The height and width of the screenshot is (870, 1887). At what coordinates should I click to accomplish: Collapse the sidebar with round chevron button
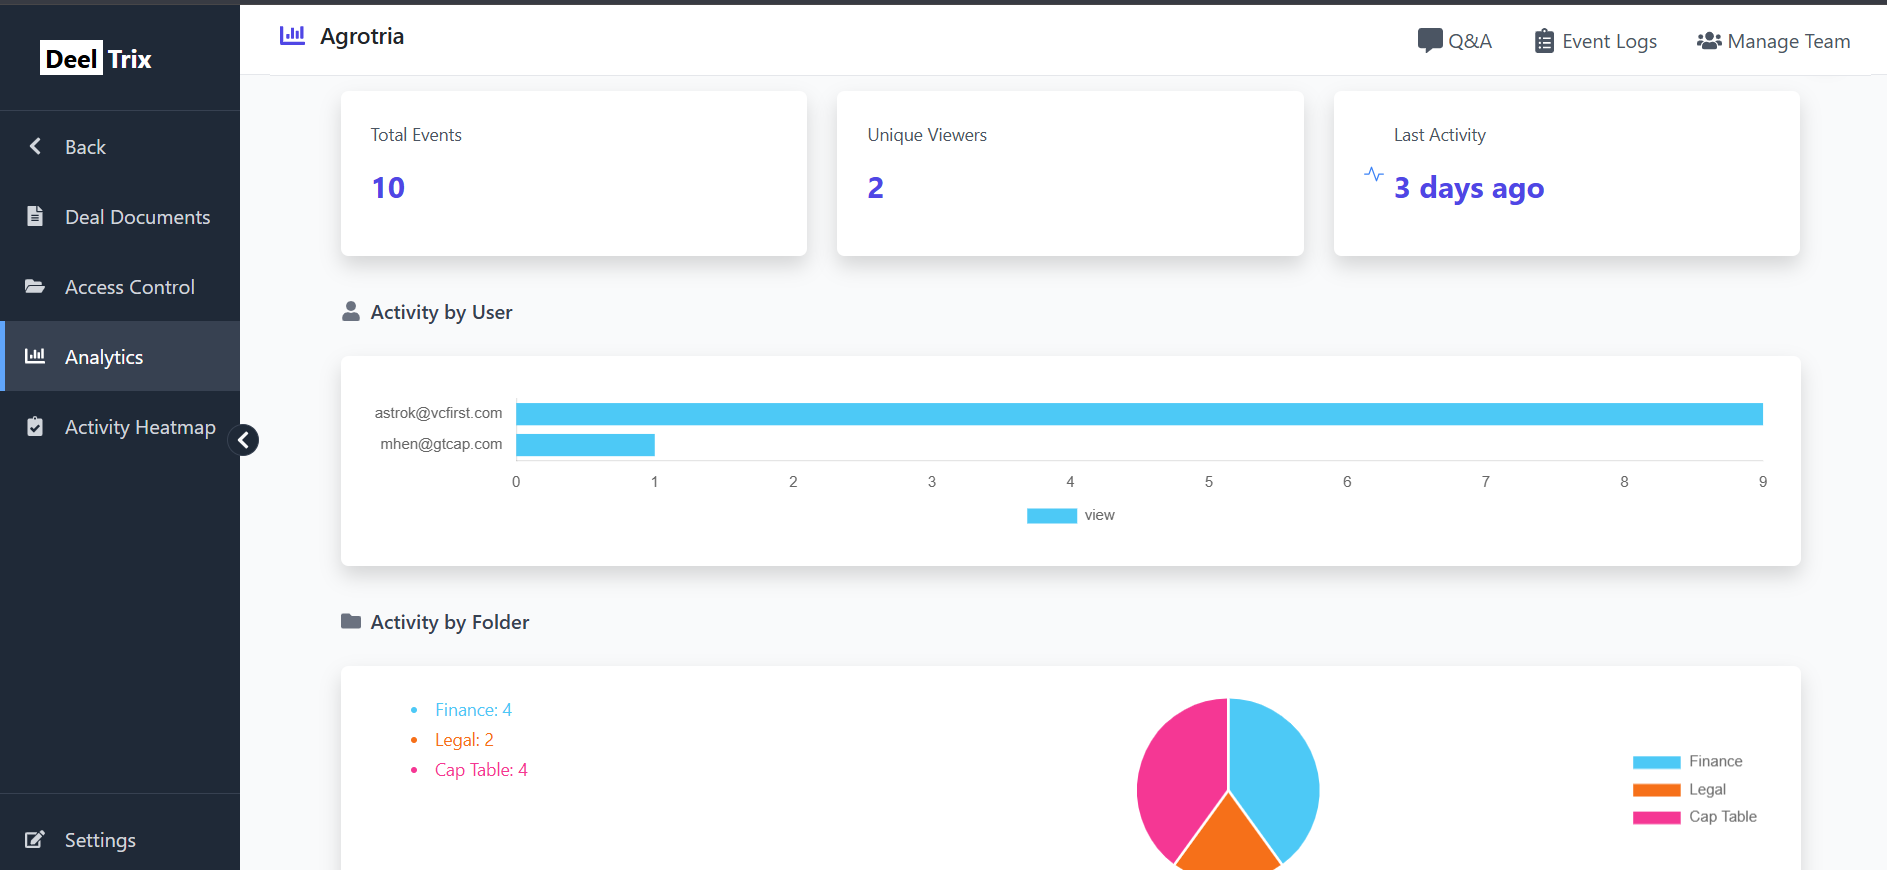click(243, 440)
